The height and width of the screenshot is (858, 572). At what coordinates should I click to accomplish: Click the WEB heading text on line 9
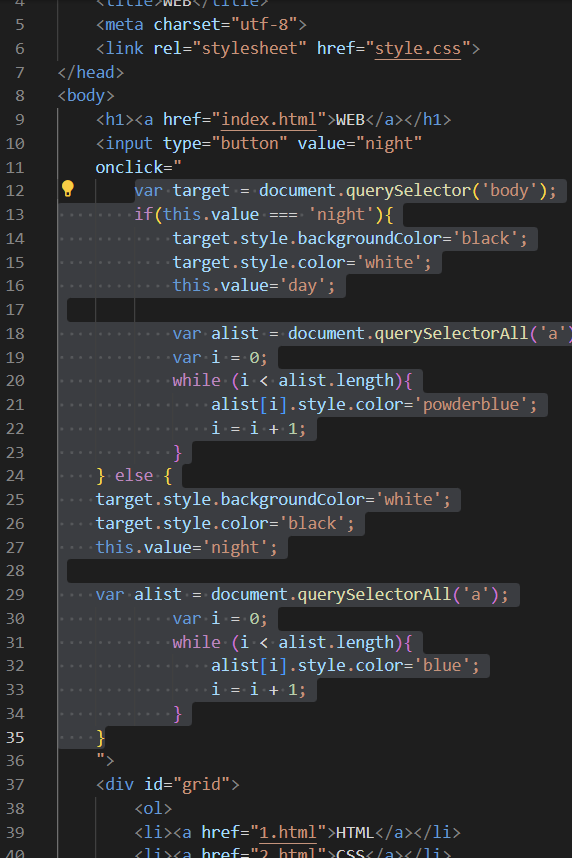pos(350,120)
